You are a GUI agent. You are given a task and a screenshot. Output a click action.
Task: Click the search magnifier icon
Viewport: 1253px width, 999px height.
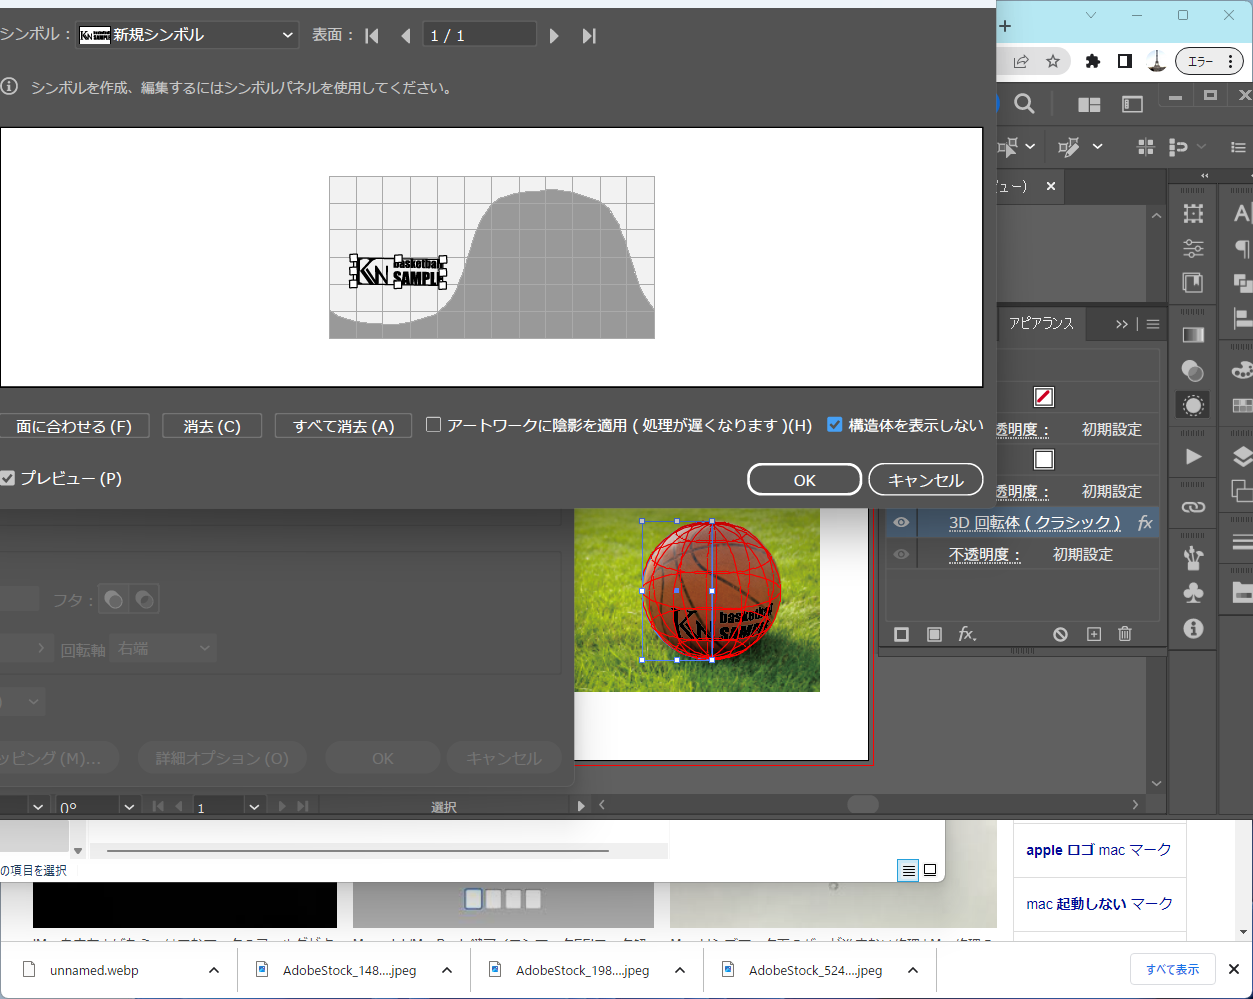pos(1024,104)
